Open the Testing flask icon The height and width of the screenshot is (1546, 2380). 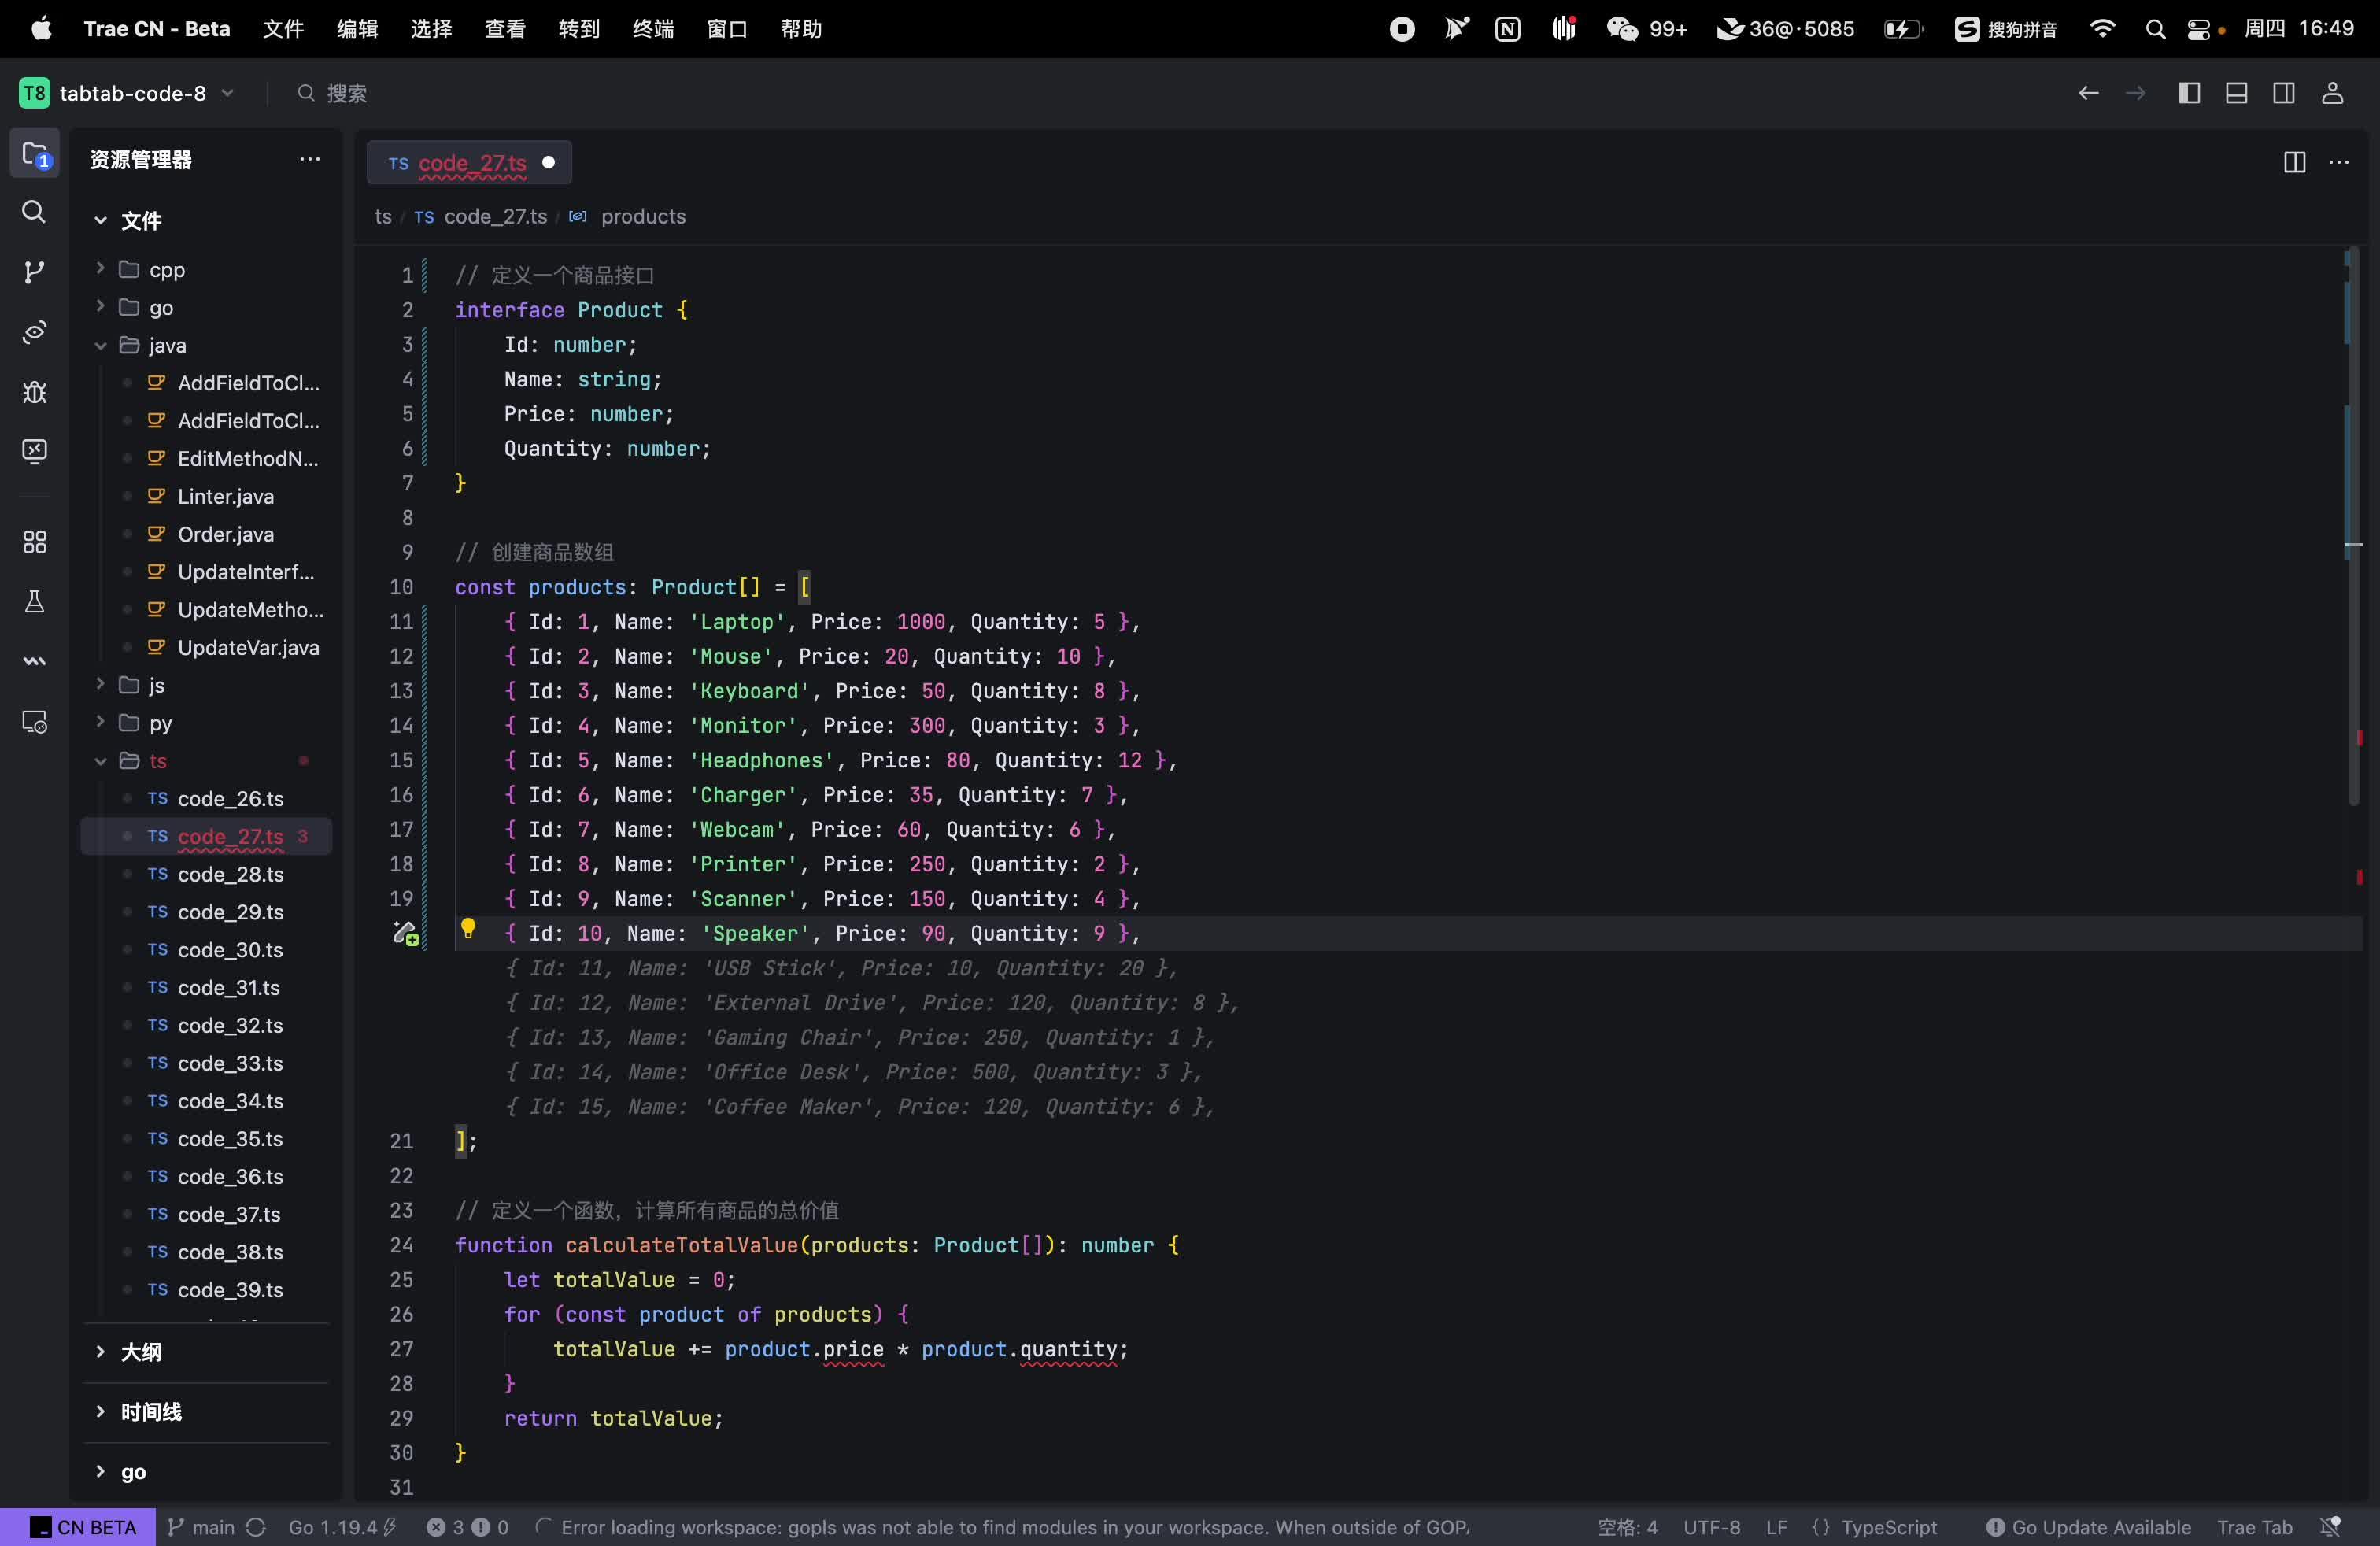pyautogui.click(x=34, y=602)
